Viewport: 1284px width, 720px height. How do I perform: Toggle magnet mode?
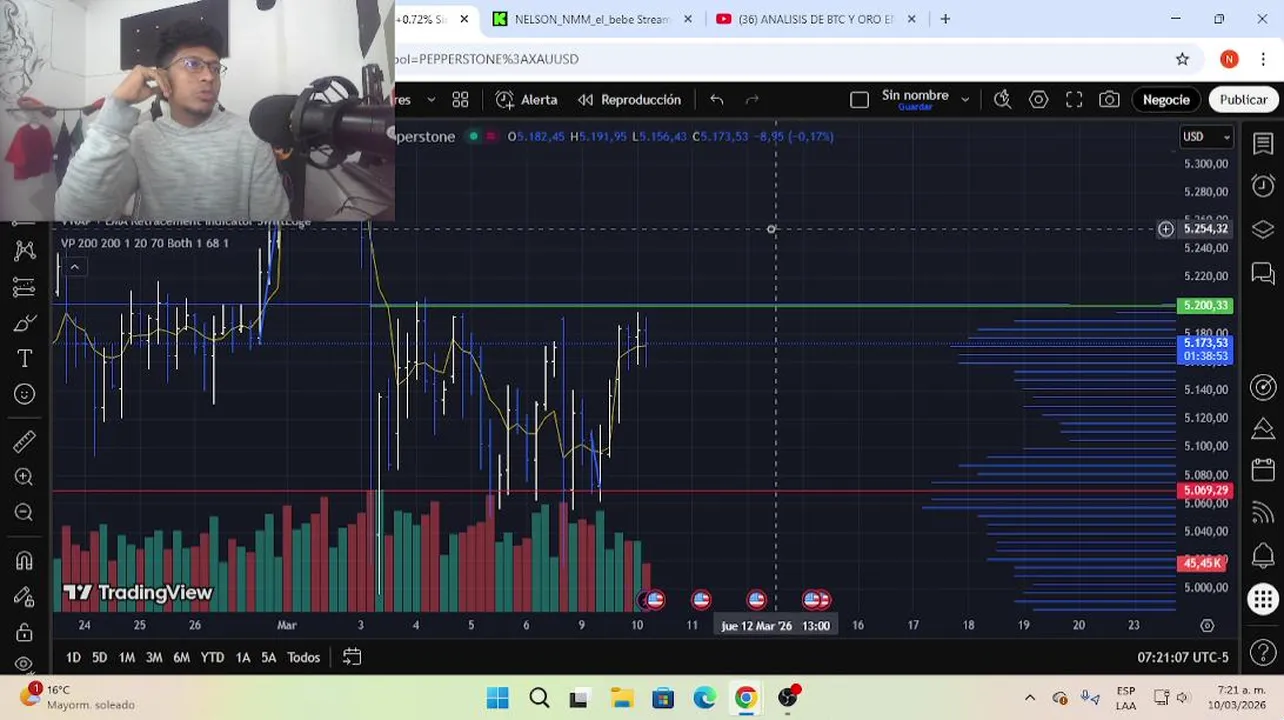[24, 560]
